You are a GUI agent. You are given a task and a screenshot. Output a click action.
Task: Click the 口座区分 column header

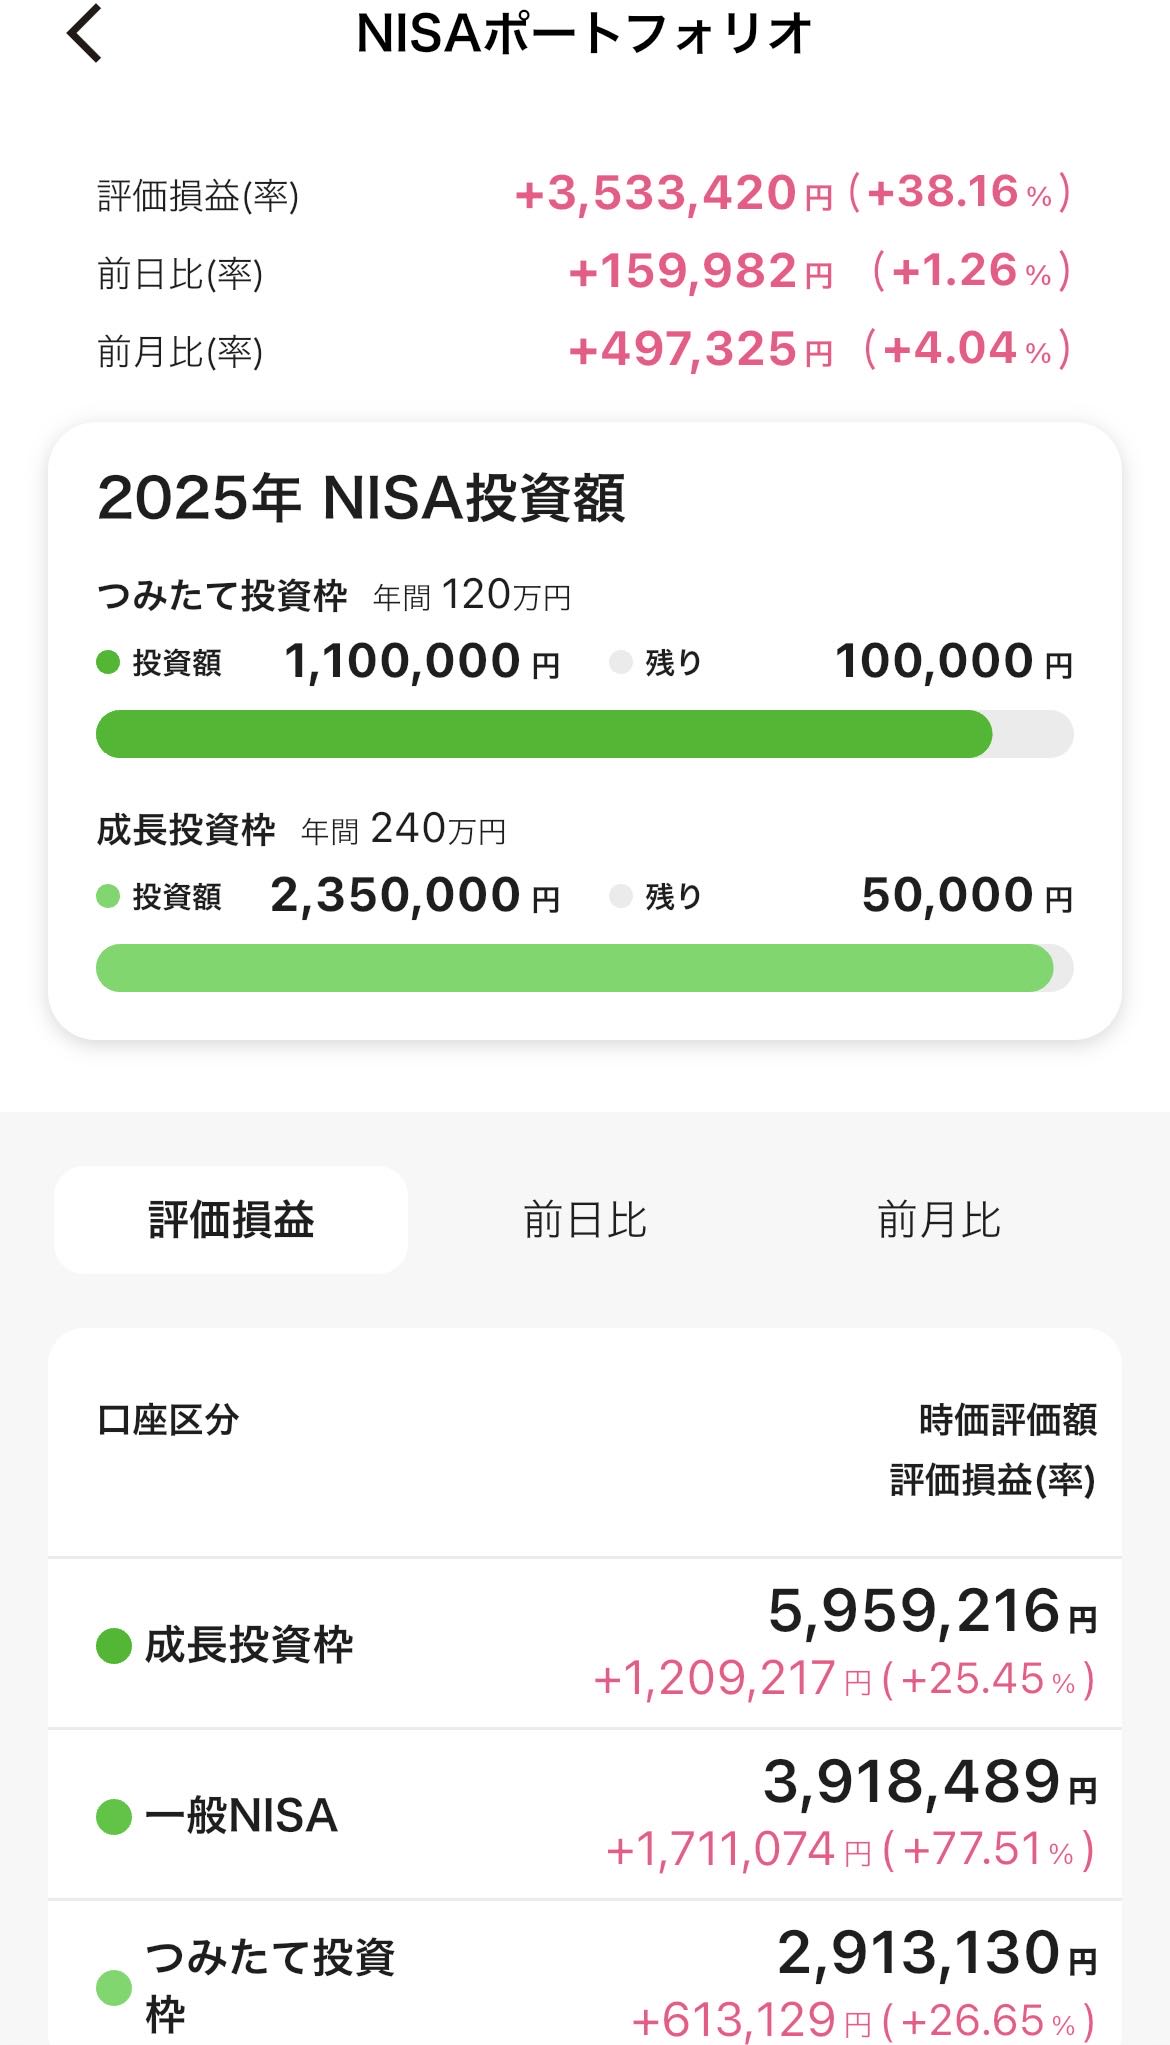(168, 1420)
